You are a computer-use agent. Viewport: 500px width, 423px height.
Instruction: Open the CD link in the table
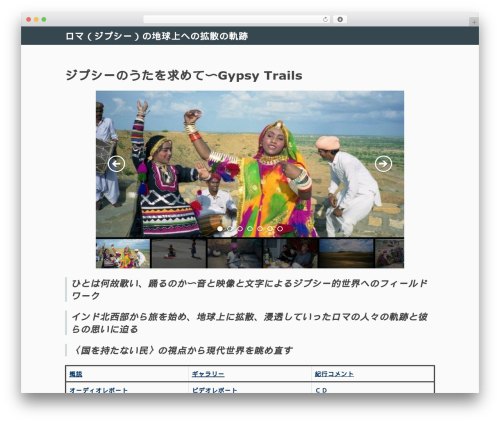pos(321,390)
